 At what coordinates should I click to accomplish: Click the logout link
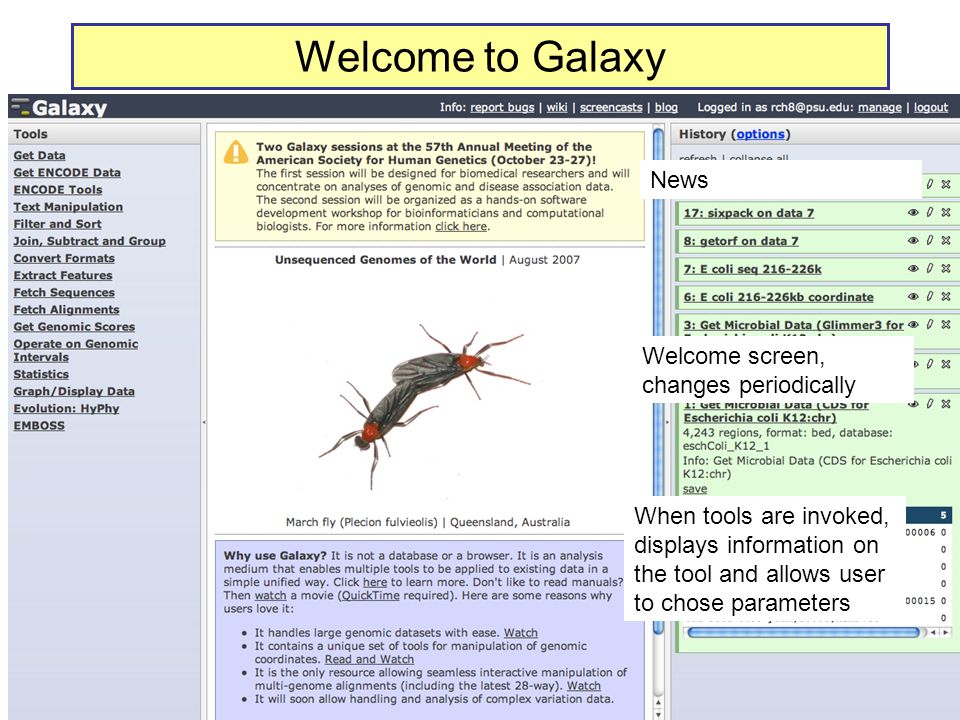coord(931,108)
